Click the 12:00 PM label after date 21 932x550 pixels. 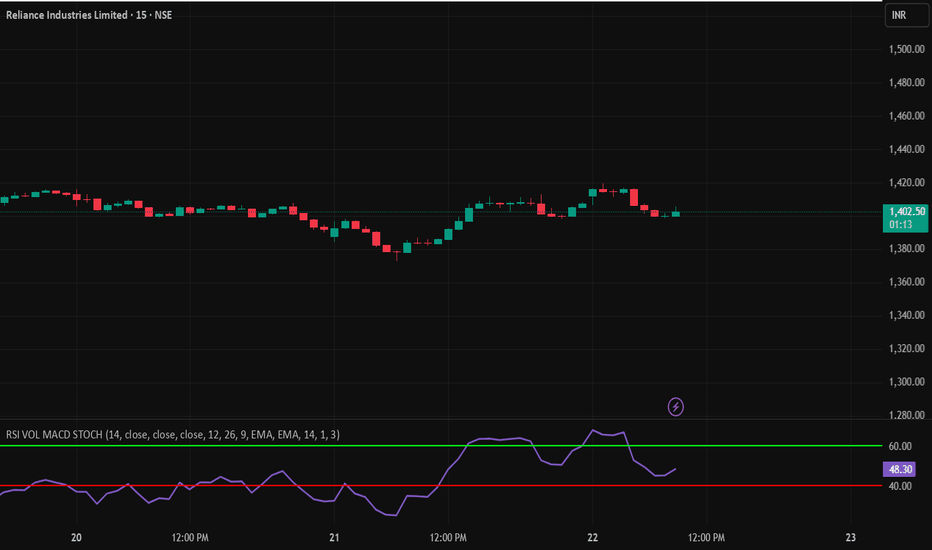[448, 538]
